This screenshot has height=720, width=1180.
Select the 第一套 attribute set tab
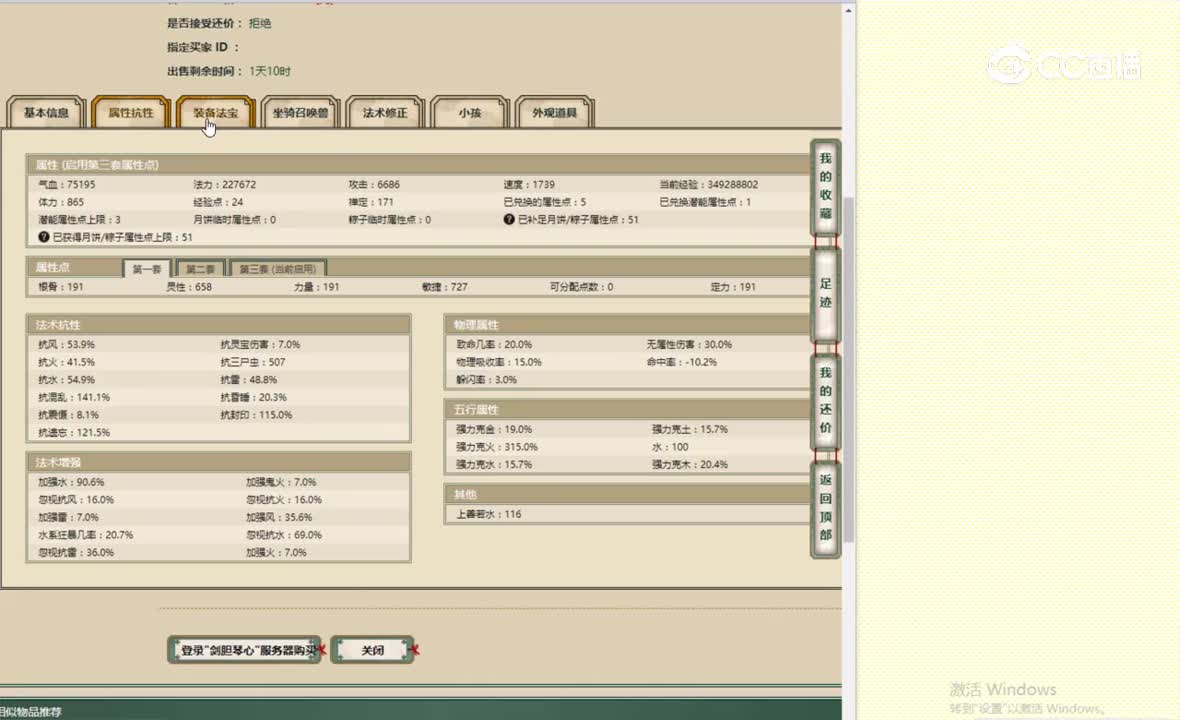click(147, 269)
